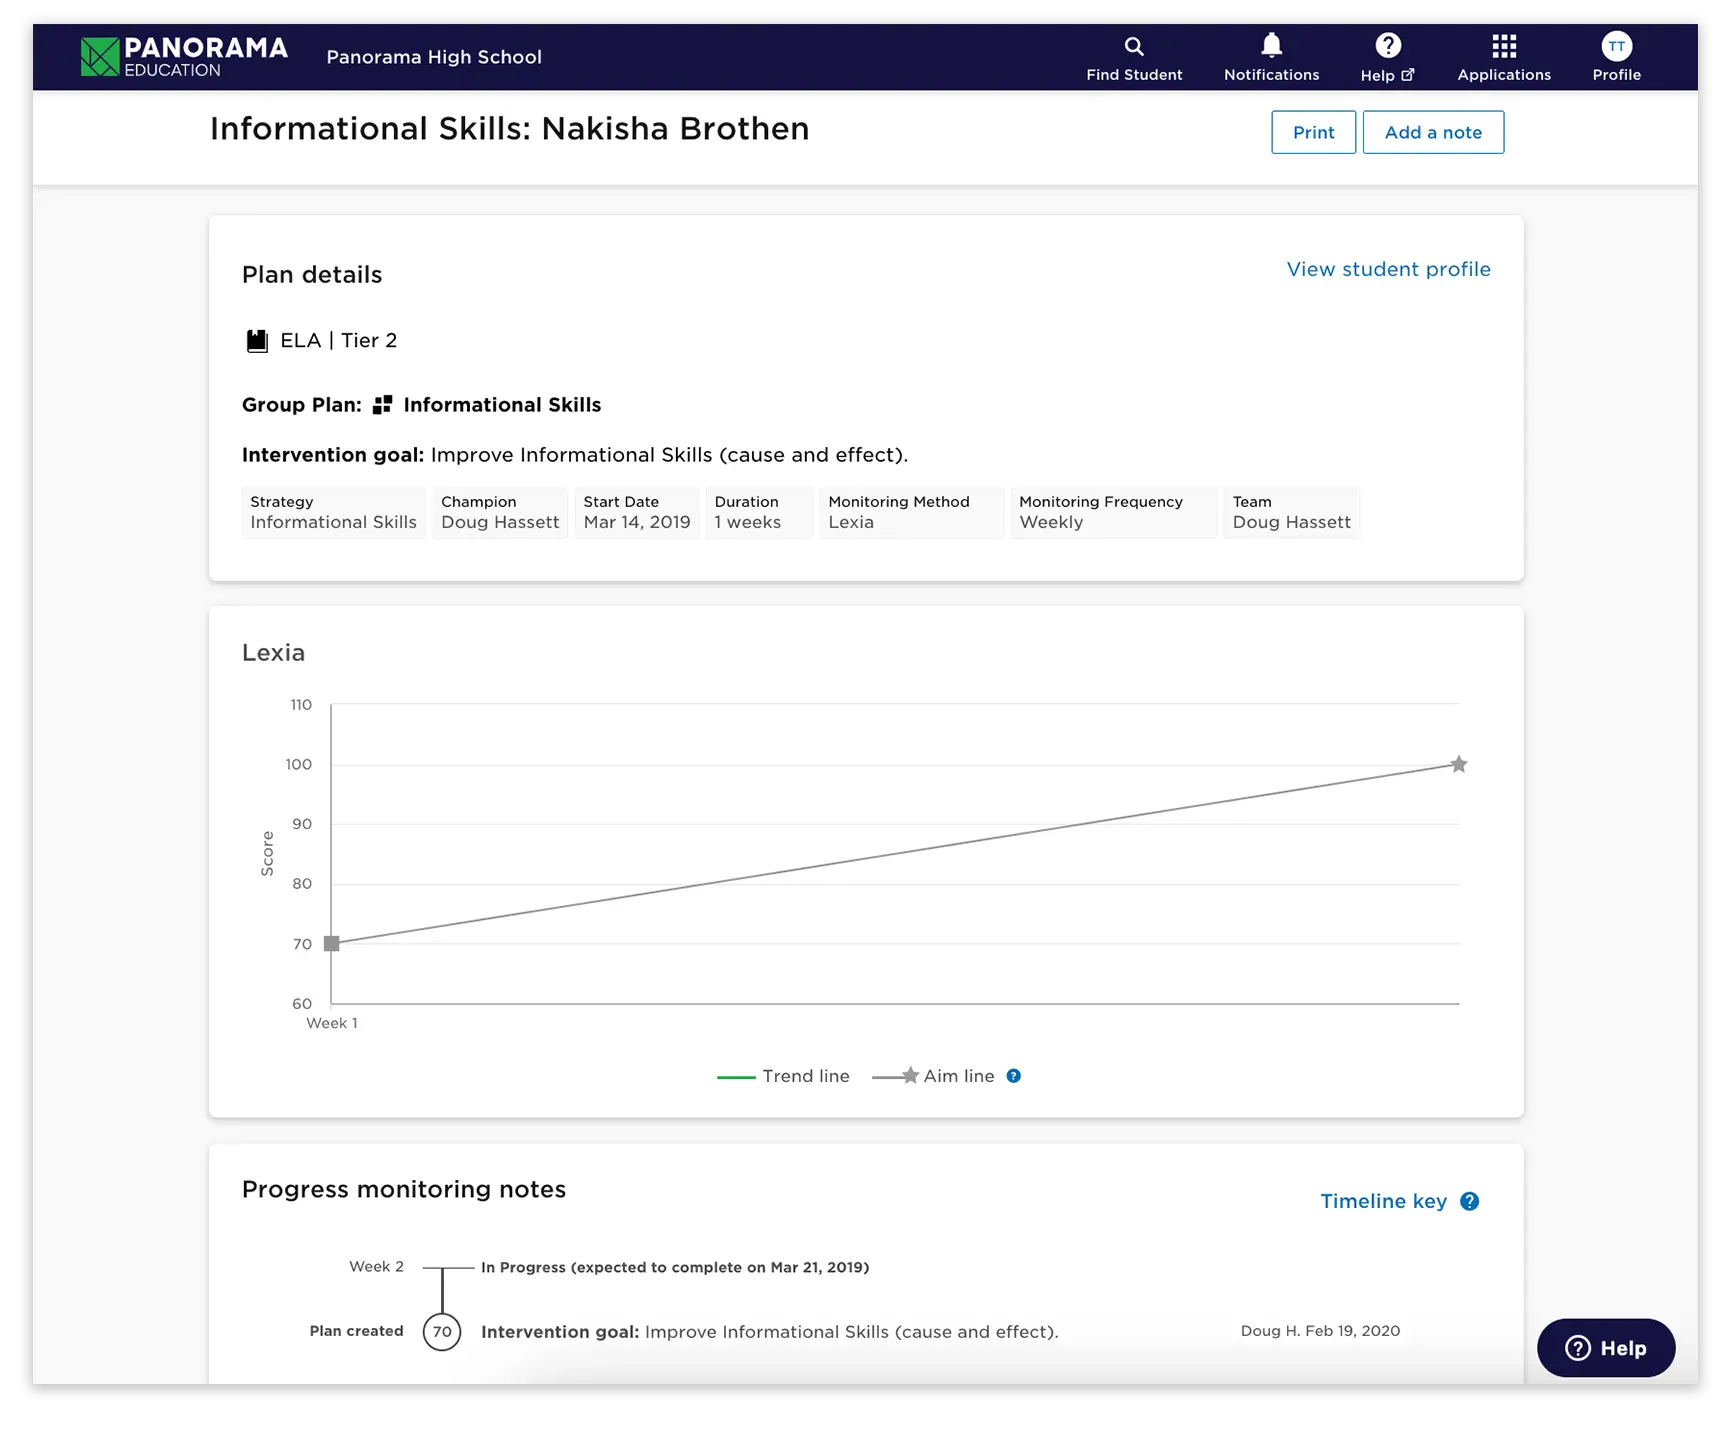Click the Panorama High School name
The width and height of the screenshot is (1730, 1432).
[434, 57]
